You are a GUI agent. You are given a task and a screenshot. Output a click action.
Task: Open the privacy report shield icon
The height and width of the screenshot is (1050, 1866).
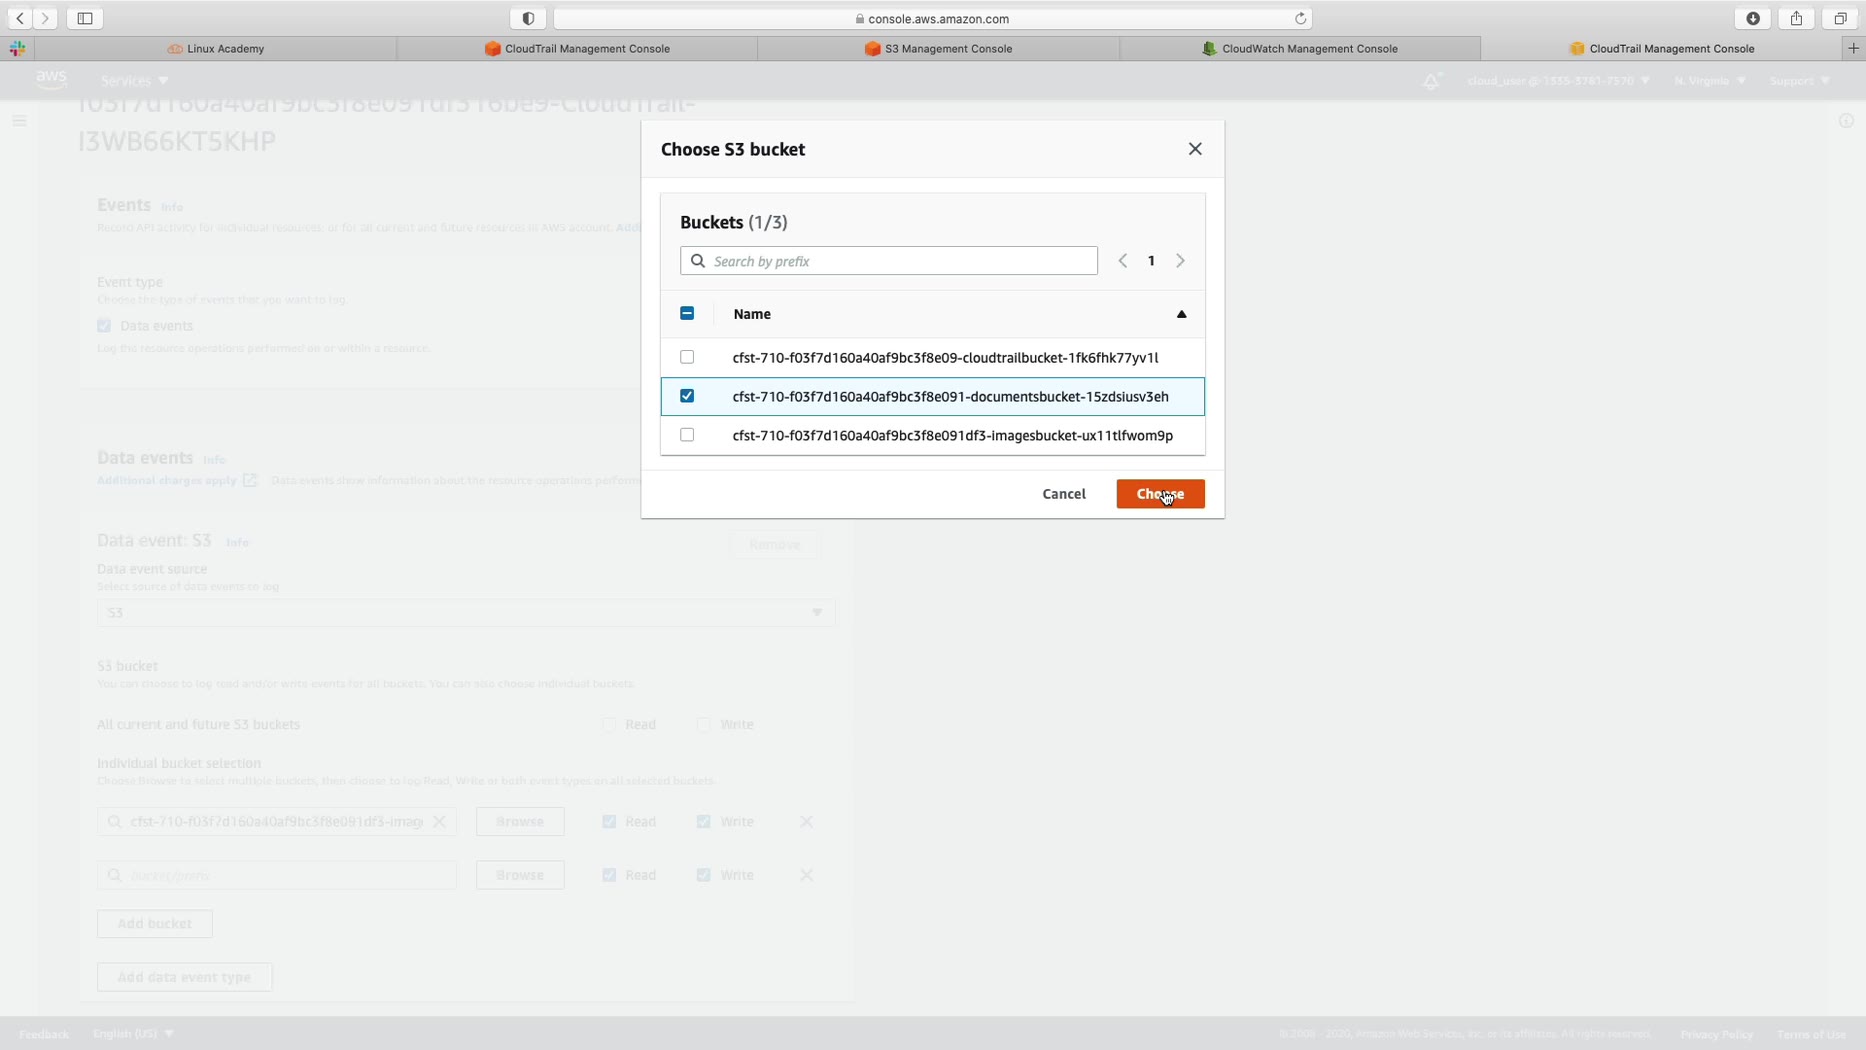[x=528, y=18]
